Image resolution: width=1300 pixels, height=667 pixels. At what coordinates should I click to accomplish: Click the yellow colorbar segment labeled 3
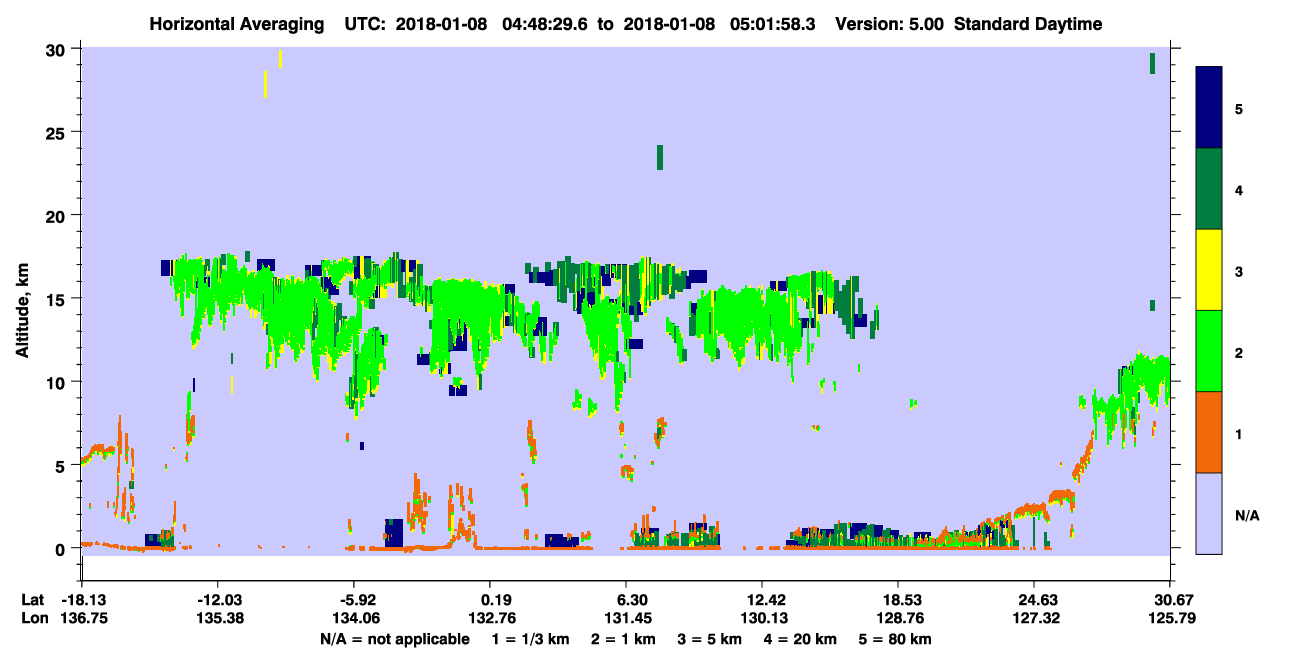point(1210,270)
